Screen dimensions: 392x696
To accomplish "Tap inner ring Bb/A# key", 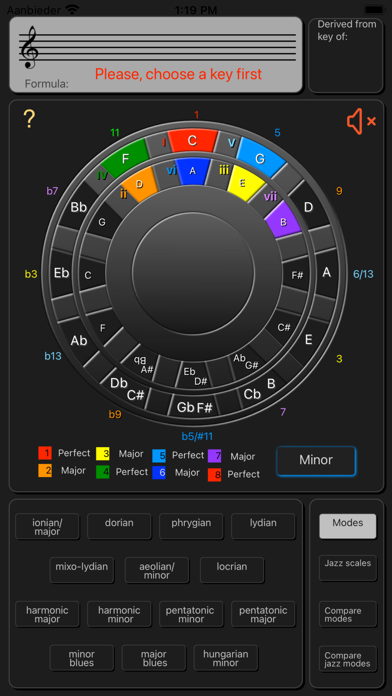I will [x=142, y=364].
